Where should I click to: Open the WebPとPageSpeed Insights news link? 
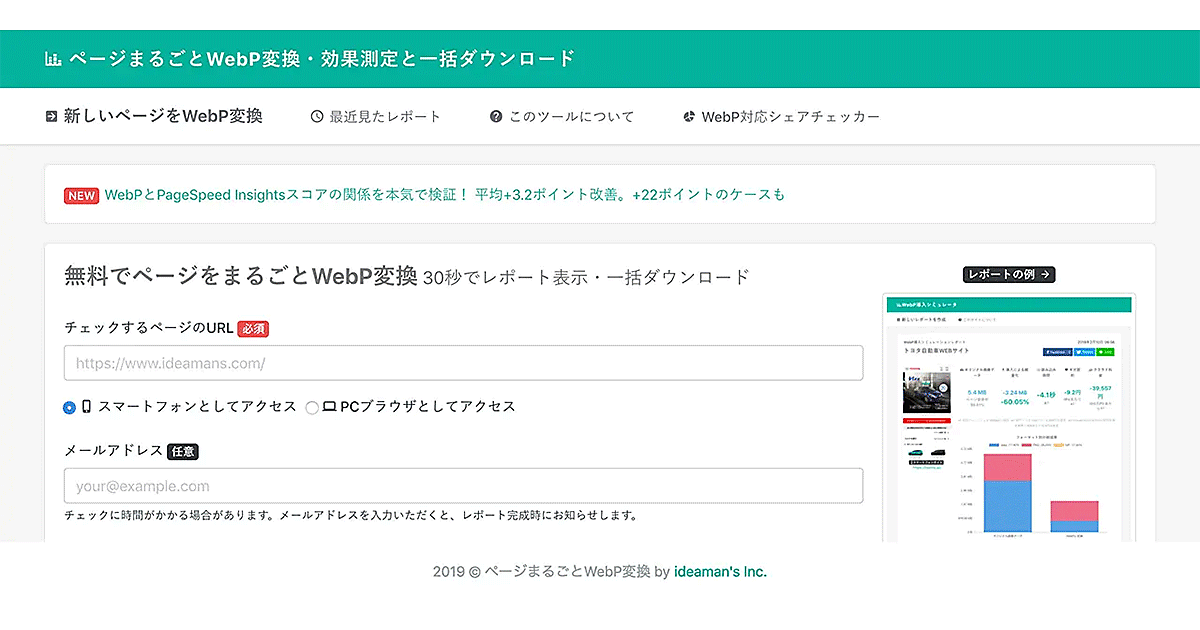pyautogui.click(x=444, y=195)
